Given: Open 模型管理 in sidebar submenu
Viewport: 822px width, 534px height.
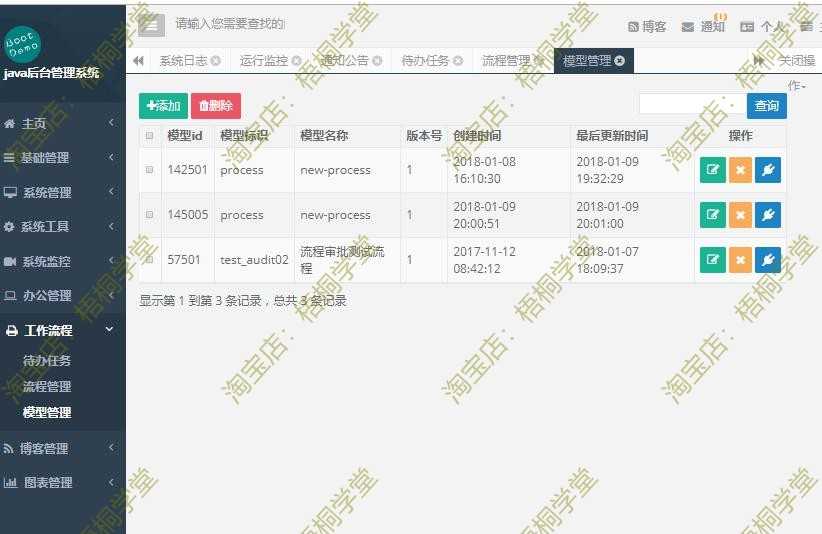Looking at the screenshot, I should (x=47, y=412).
